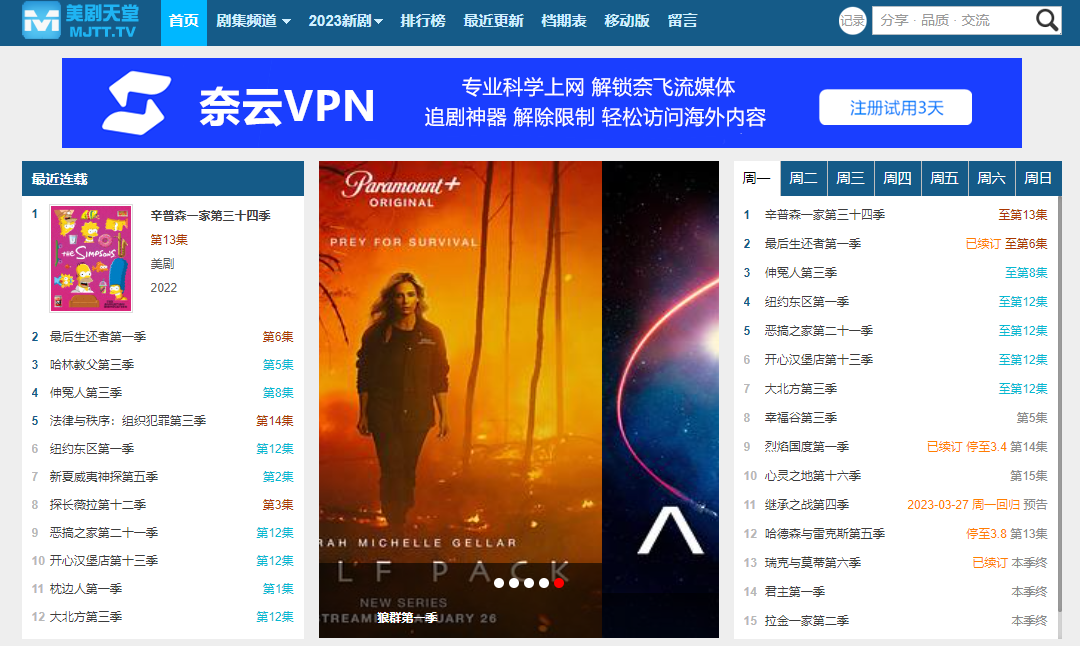Open 幸福谷第三季 in Monday schedule

click(x=800, y=417)
